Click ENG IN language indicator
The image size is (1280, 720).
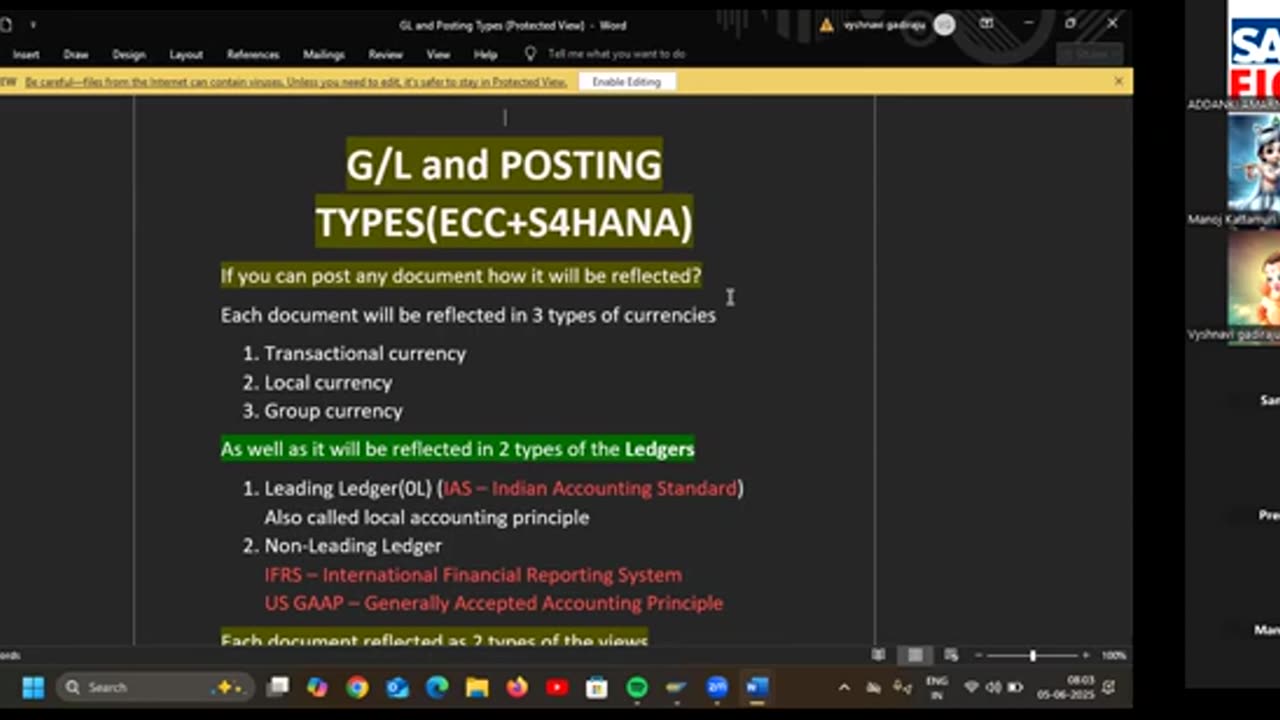coord(936,687)
